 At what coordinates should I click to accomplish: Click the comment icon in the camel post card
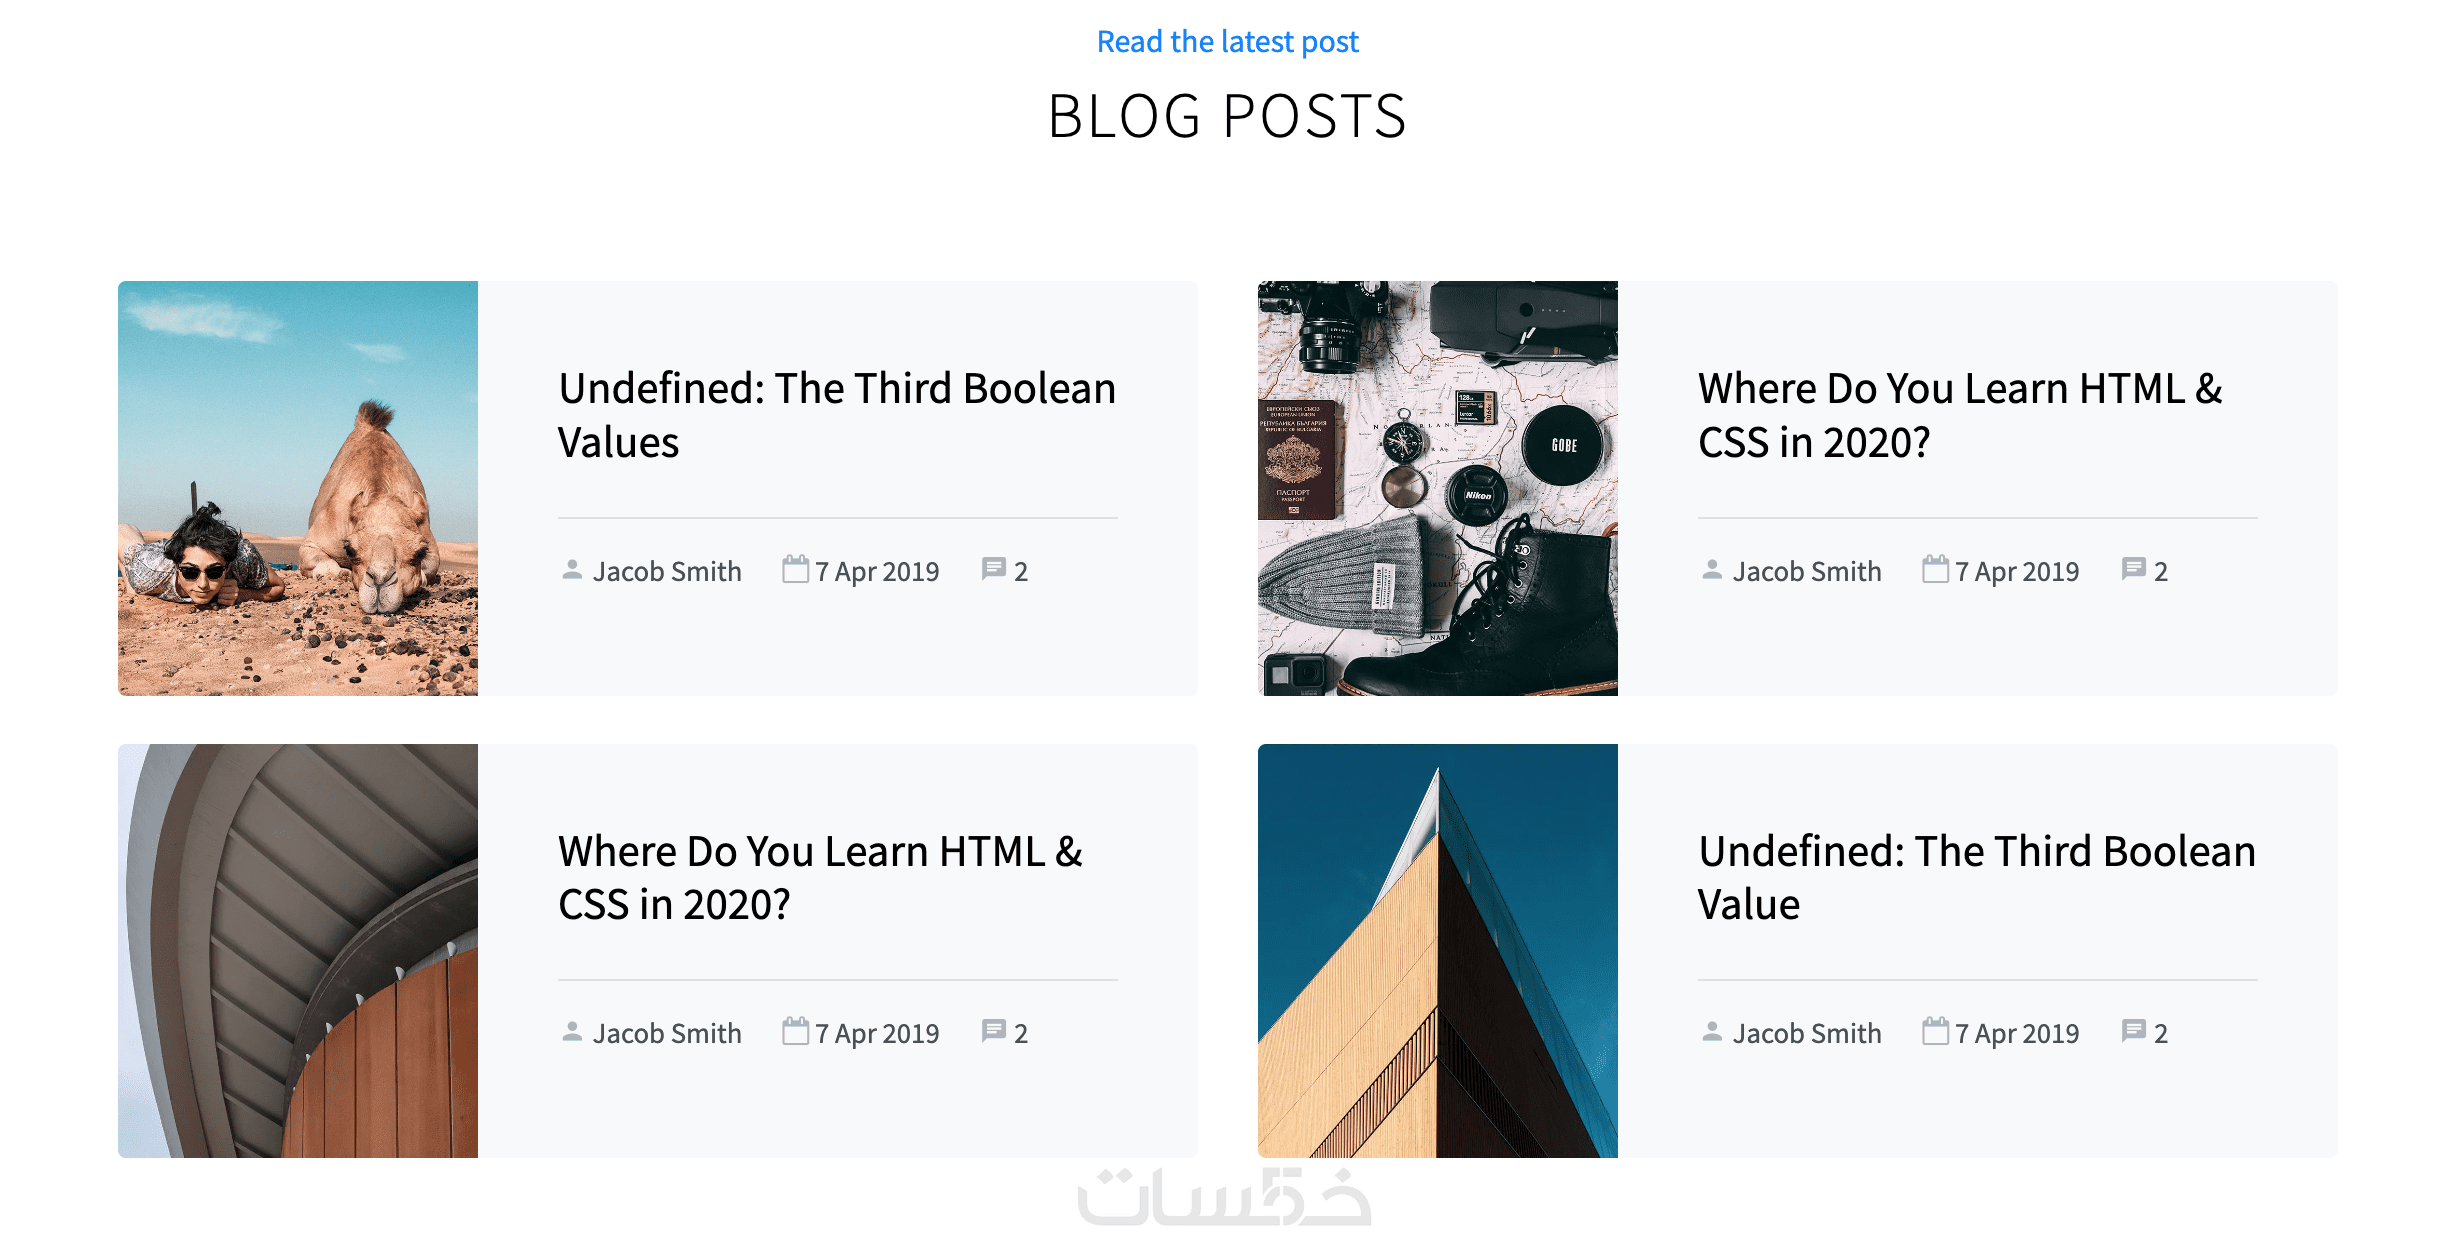pyautogui.click(x=993, y=570)
